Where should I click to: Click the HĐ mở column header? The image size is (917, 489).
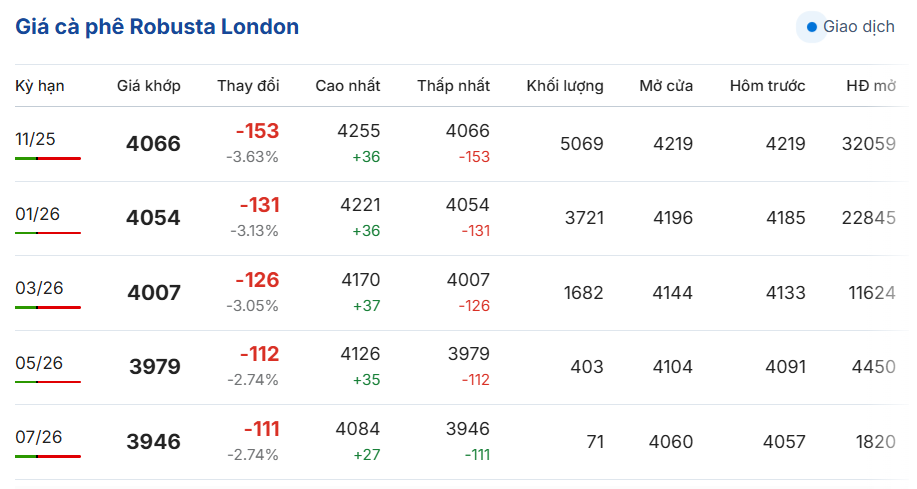tap(871, 86)
